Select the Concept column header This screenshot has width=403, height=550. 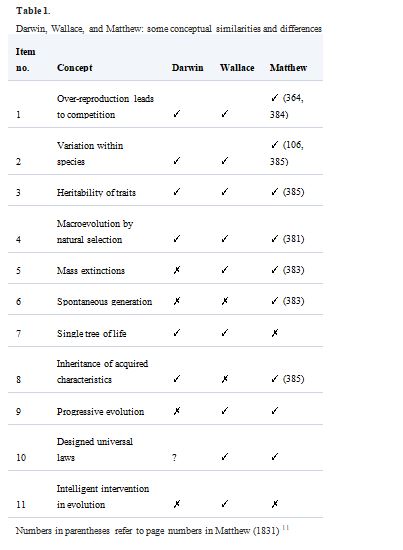click(x=75, y=68)
